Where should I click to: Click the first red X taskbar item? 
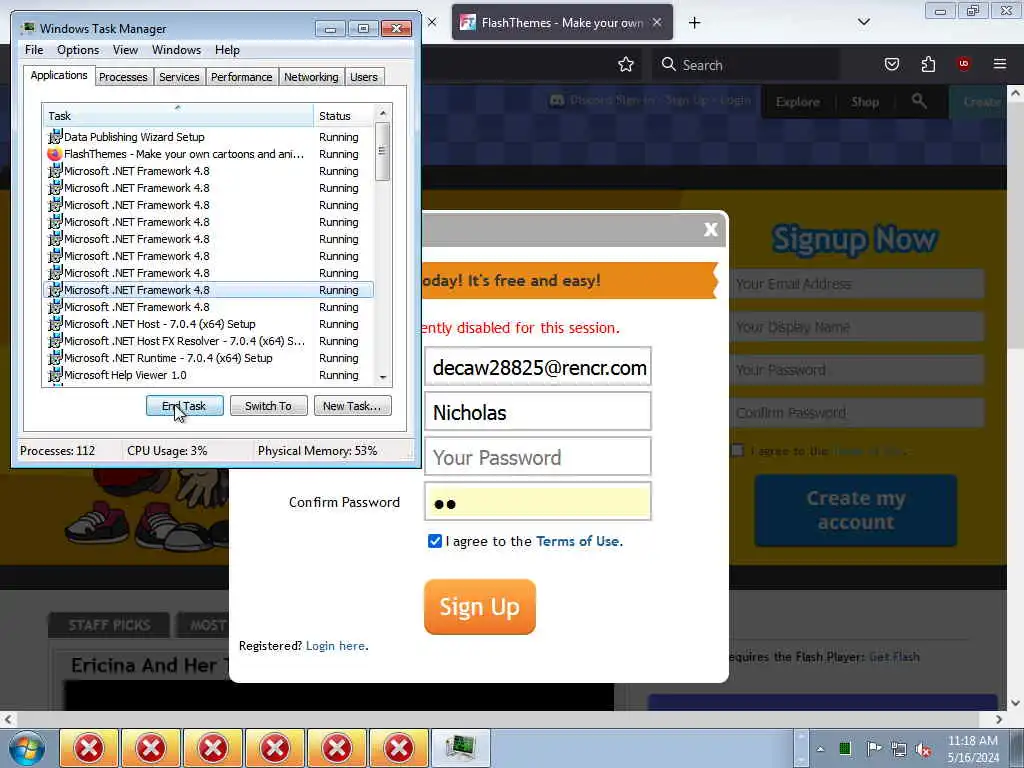click(x=89, y=748)
